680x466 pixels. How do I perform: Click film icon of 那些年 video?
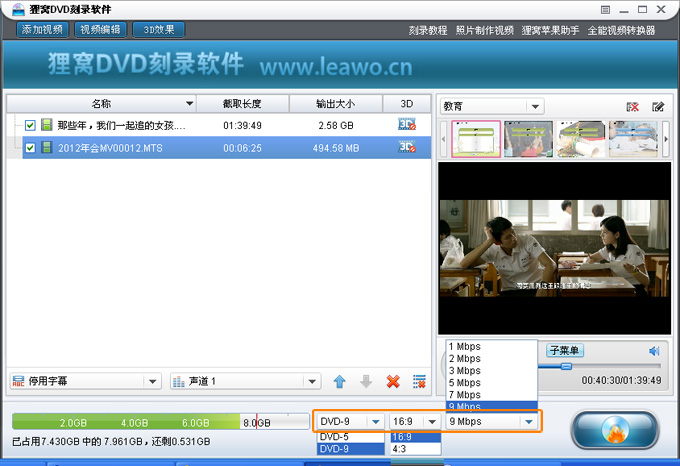coord(46,125)
